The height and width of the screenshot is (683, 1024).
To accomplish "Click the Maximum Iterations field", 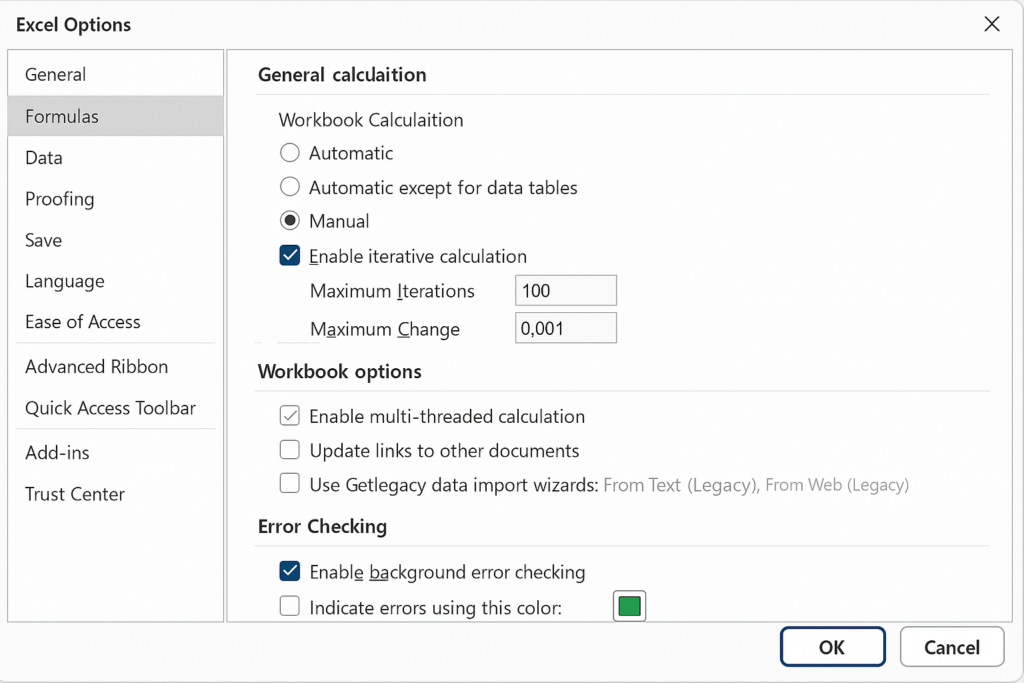I will pos(565,291).
